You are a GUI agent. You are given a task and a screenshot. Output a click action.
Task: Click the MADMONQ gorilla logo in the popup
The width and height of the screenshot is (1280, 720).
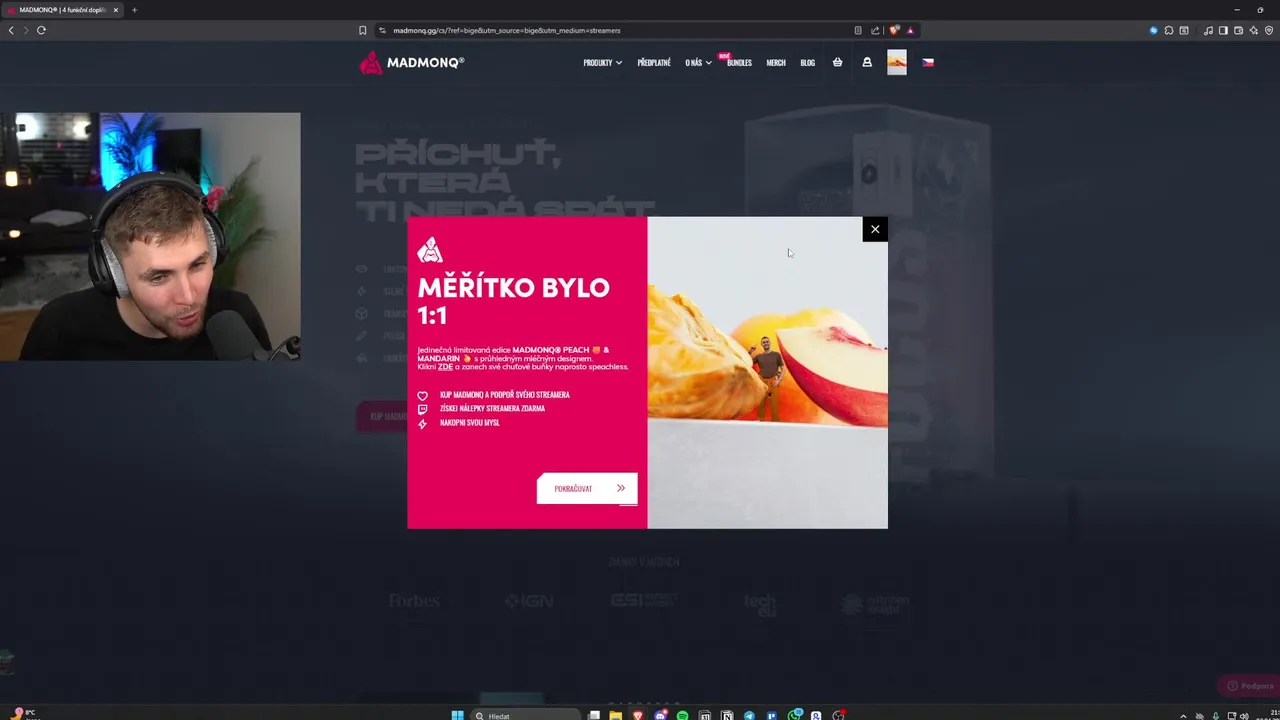[430, 249]
